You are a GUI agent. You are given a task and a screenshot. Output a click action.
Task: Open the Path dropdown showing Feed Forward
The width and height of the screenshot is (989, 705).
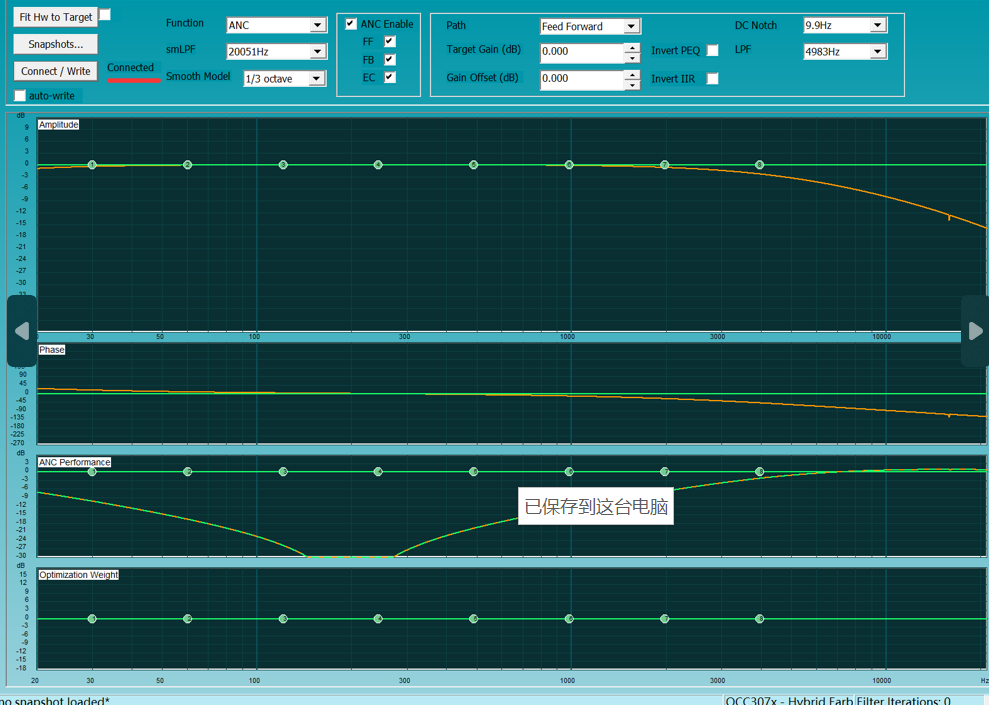click(590, 26)
